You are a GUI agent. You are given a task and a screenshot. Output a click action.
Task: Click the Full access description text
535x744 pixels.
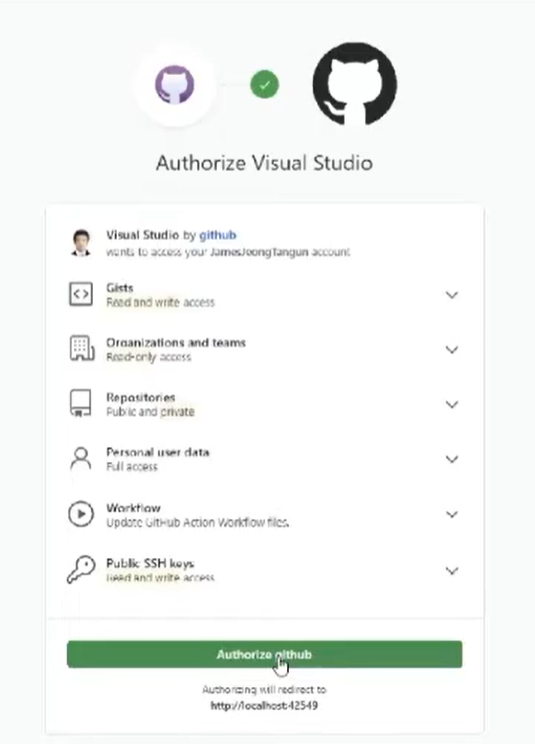[x=132, y=466]
